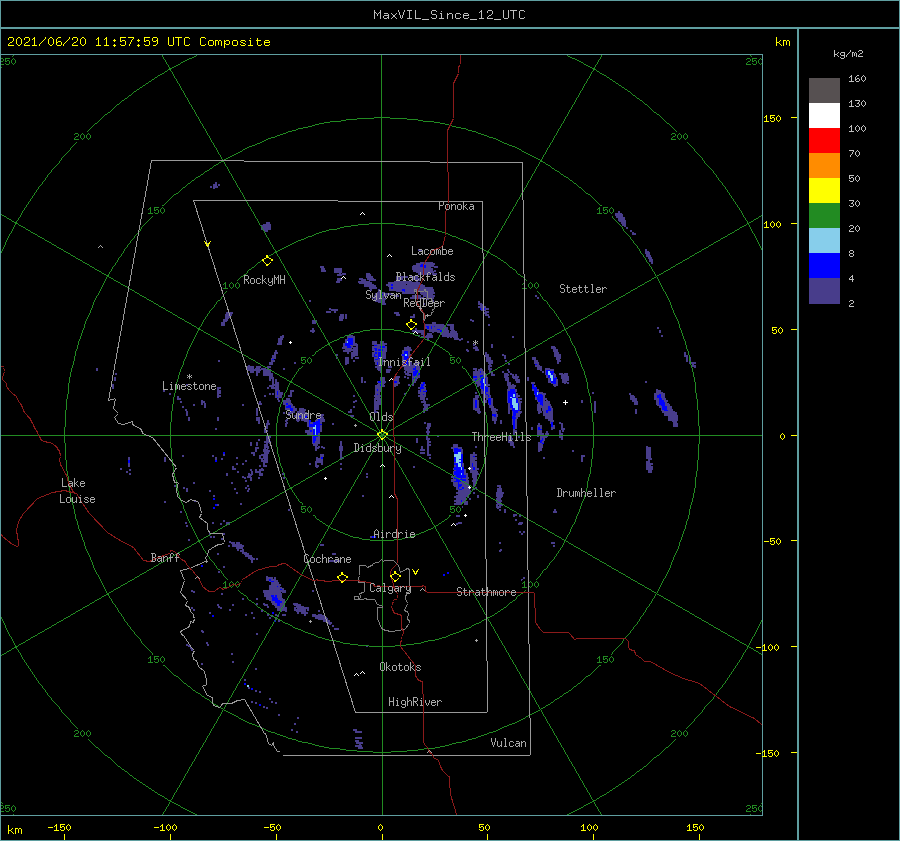Click the Strathmore town label
This screenshot has width=900, height=841.
(x=486, y=592)
